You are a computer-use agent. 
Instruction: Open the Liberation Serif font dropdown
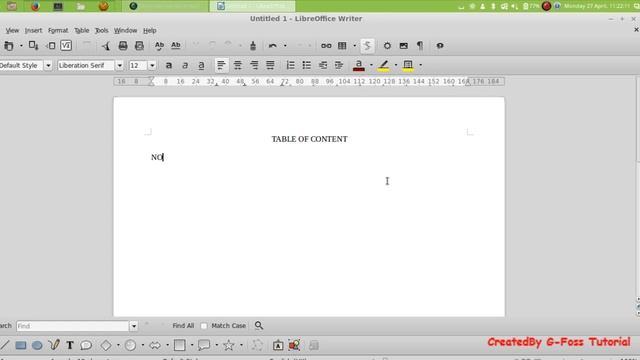coord(119,65)
